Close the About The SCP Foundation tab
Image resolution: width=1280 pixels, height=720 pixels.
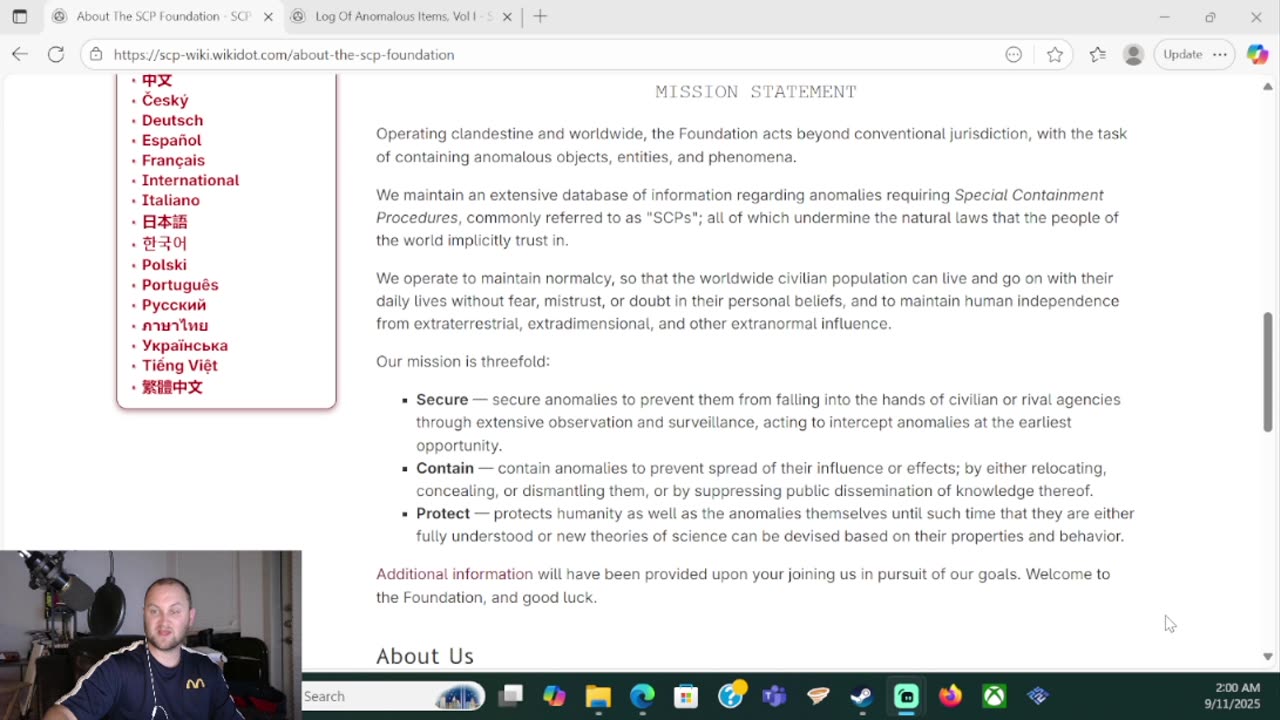(x=268, y=17)
